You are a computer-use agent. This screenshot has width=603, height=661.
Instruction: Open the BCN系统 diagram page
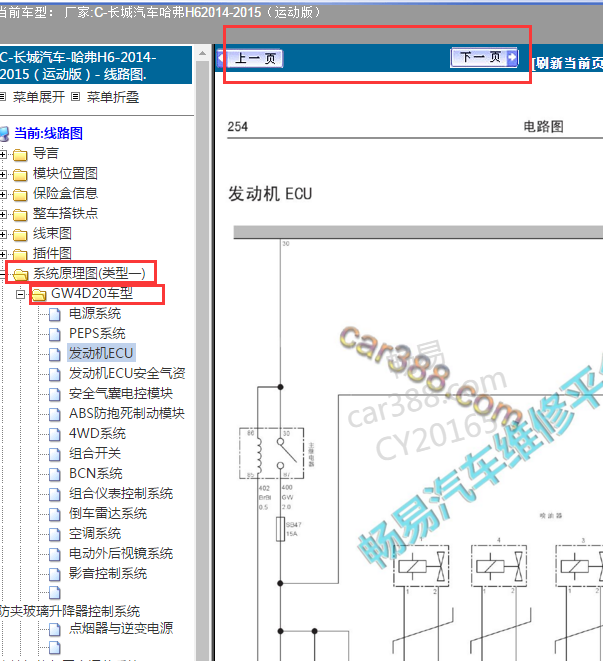click(96, 474)
